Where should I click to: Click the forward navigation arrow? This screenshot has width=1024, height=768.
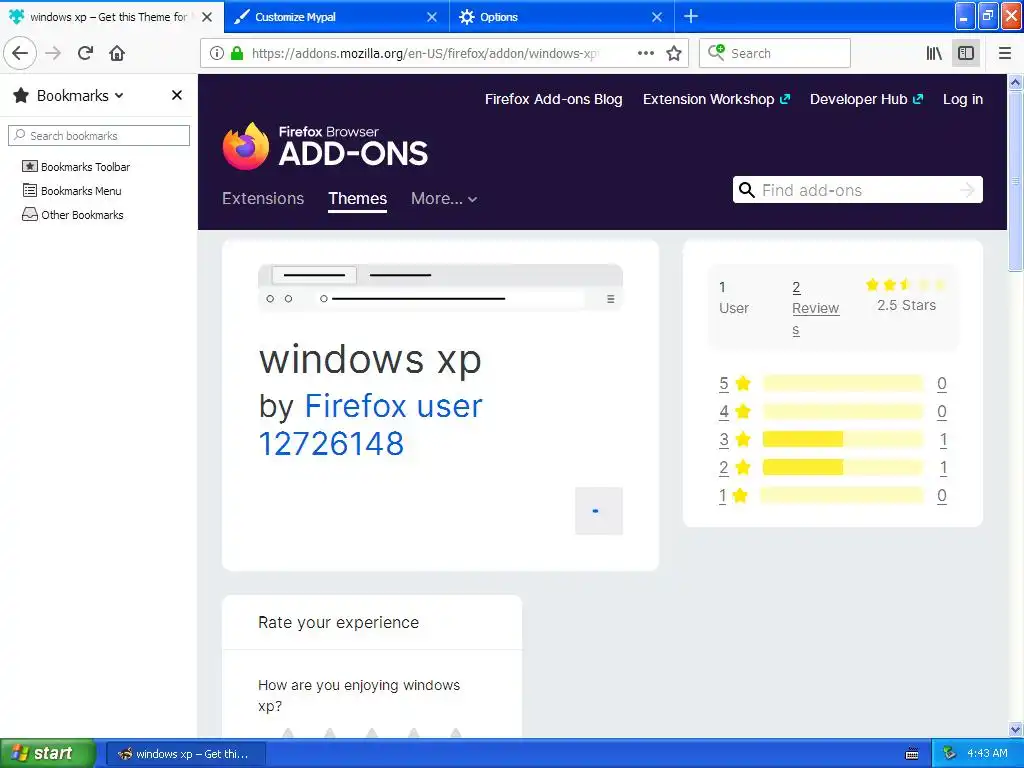[53, 53]
